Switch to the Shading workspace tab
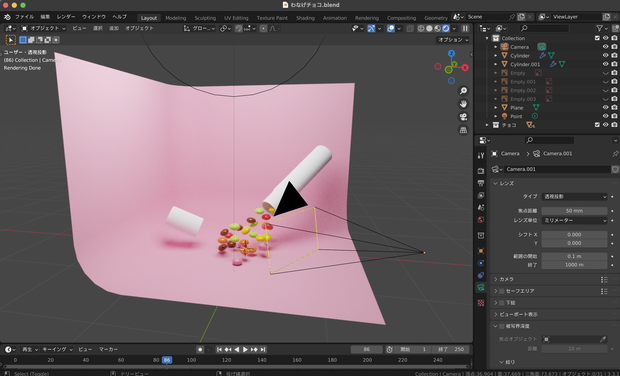 coord(305,18)
